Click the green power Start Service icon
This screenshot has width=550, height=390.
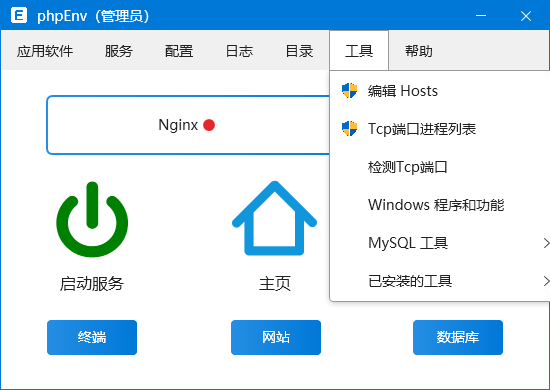[92, 220]
